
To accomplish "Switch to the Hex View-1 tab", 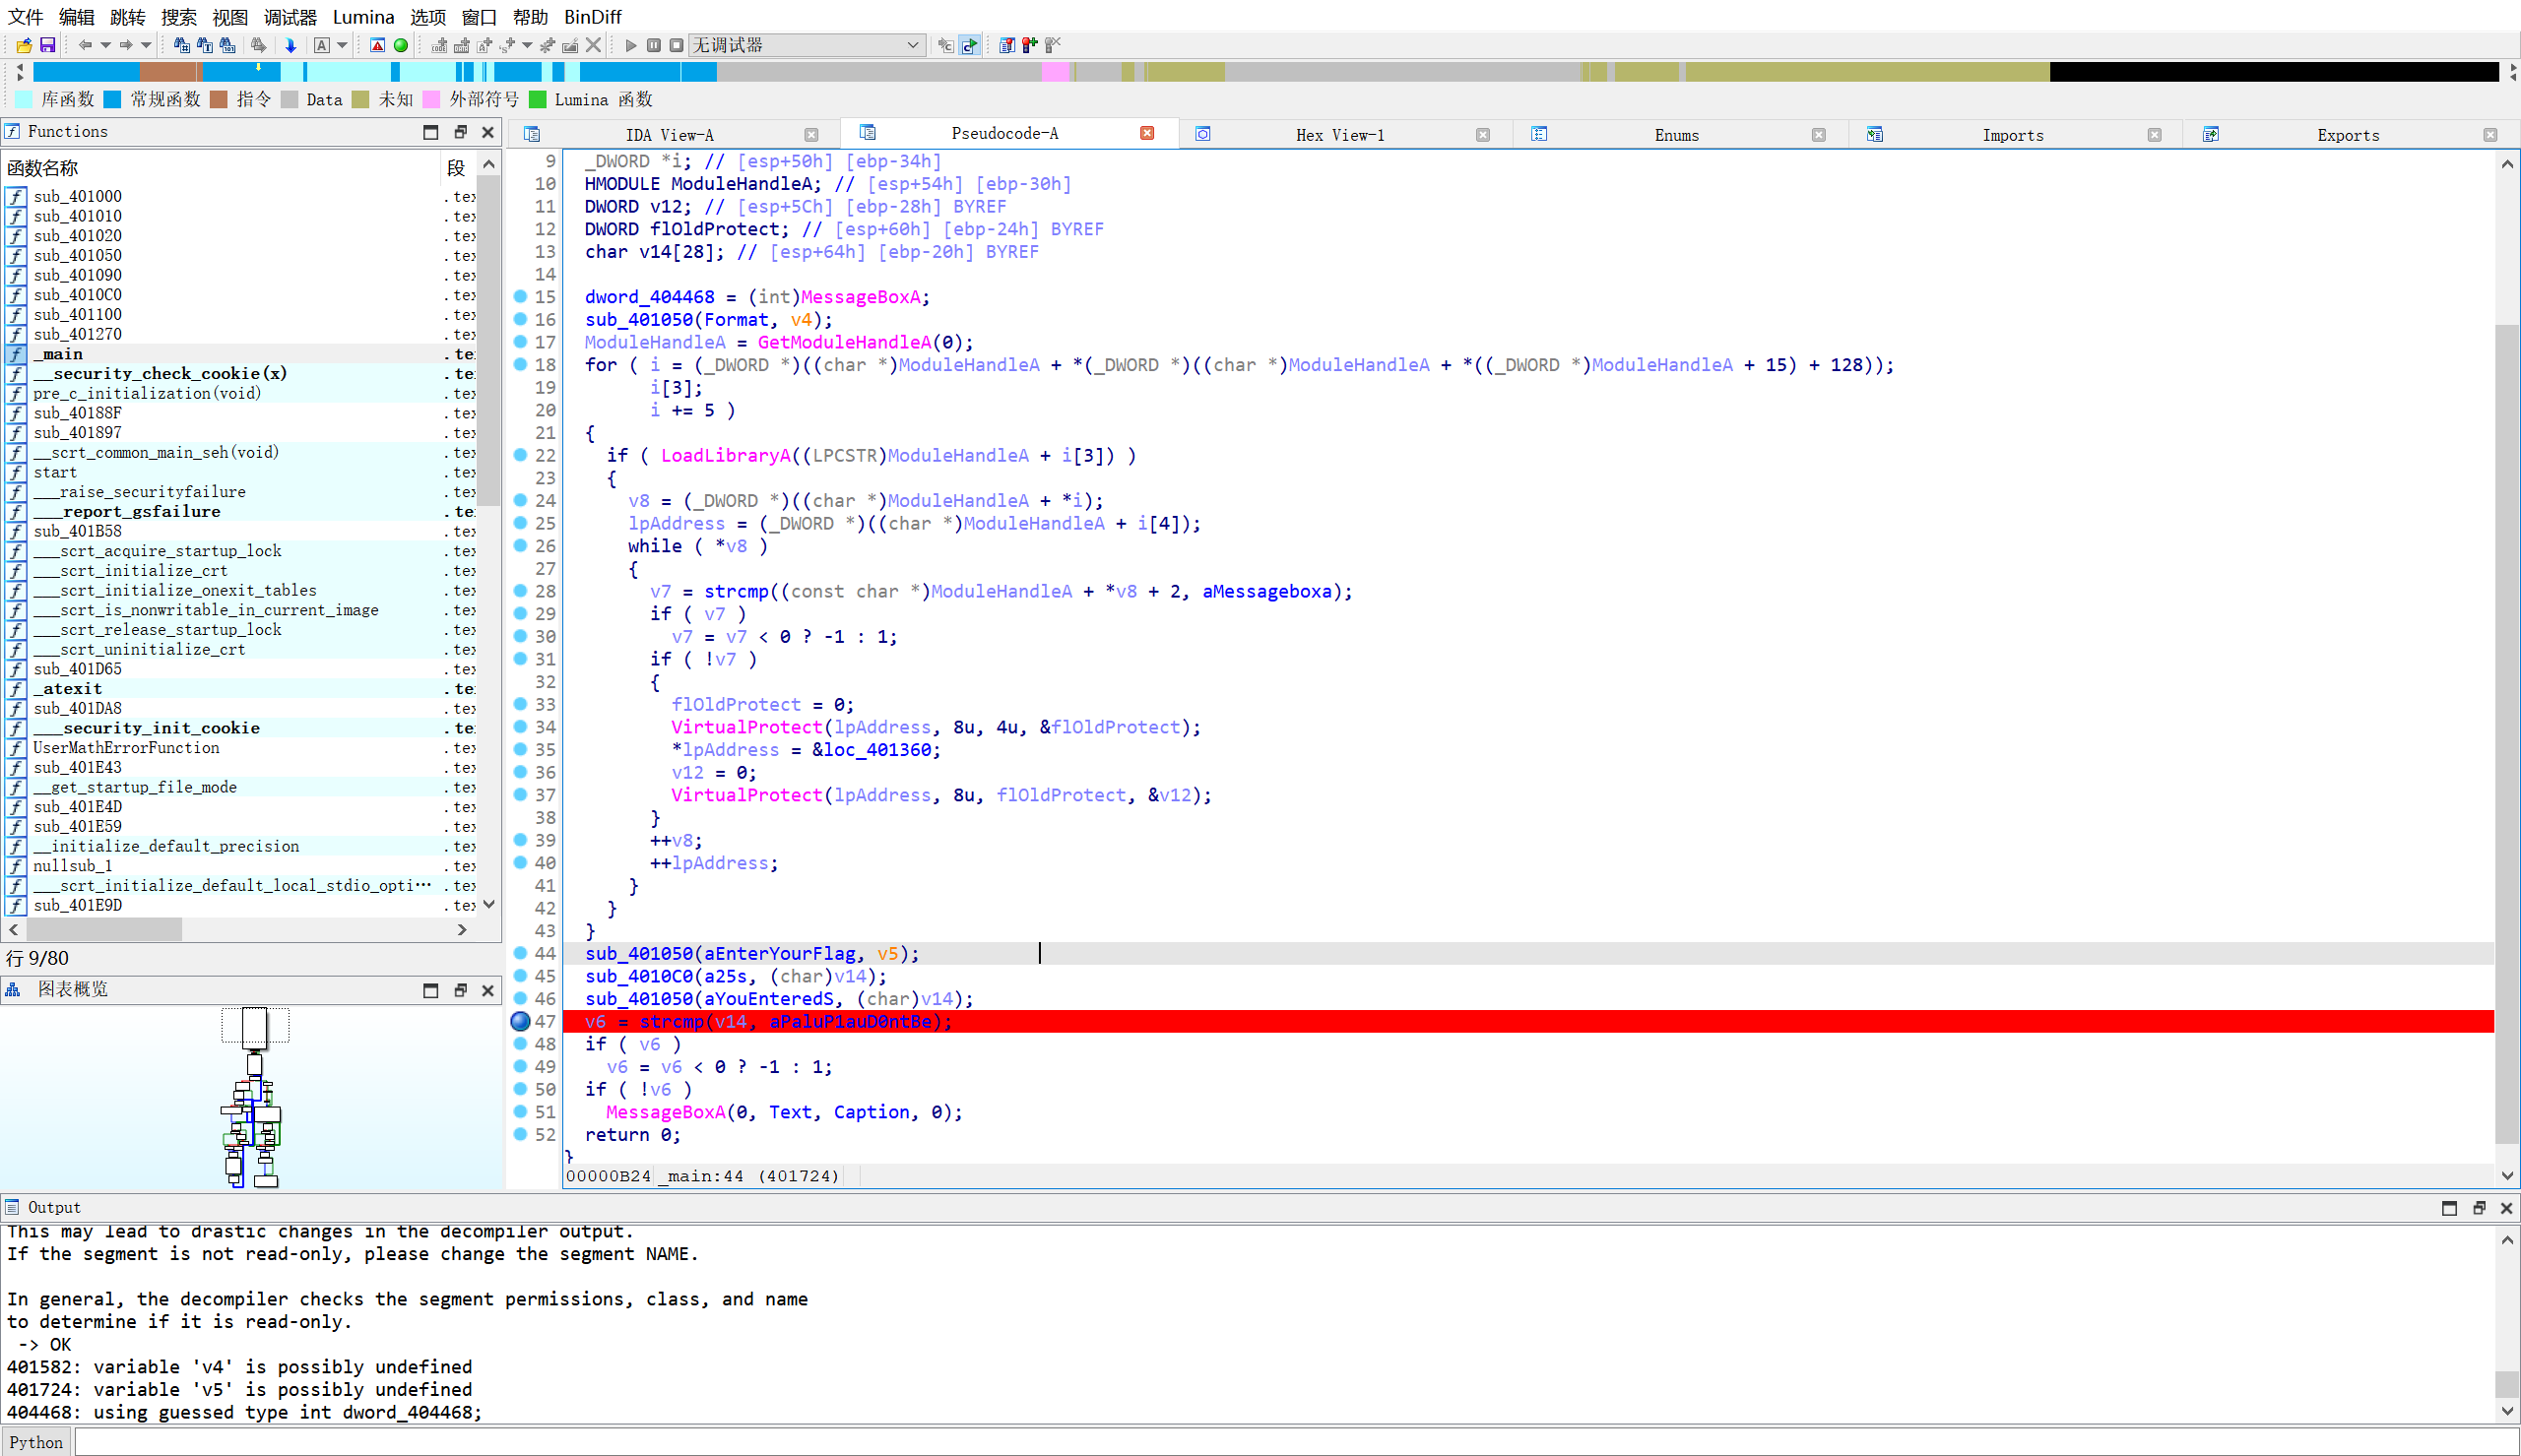I will pos(1340,133).
